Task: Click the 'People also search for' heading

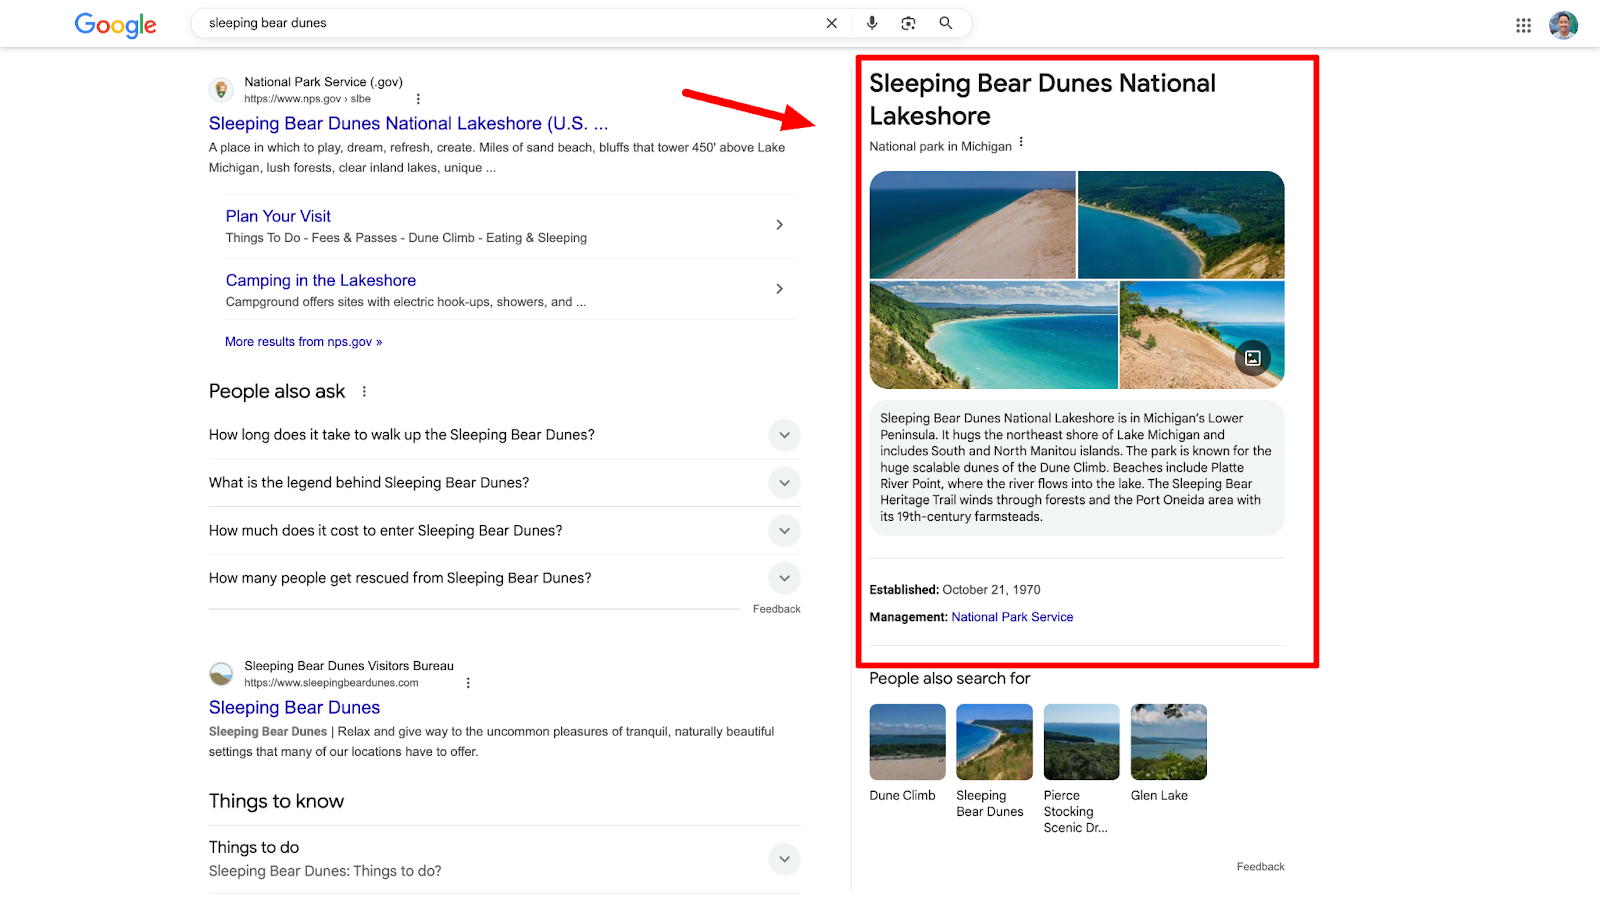Action: pyautogui.click(x=949, y=679)
